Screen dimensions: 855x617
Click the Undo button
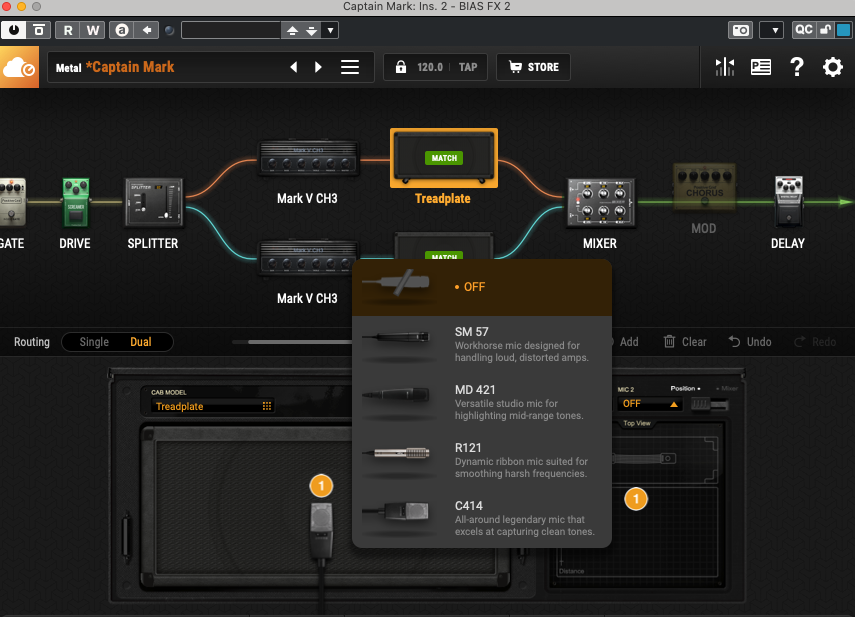coord(750,342)
